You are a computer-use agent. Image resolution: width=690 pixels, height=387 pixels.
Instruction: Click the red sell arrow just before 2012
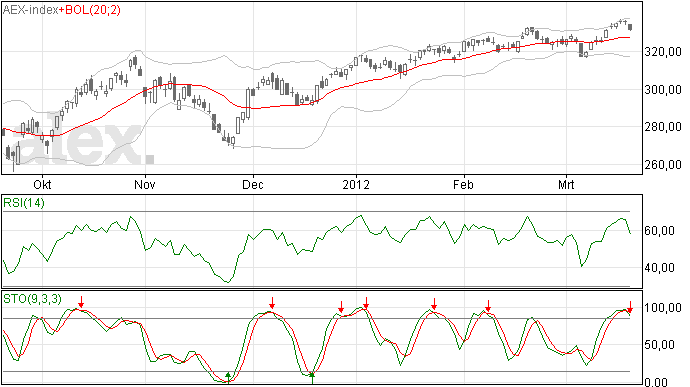[341, 306]
